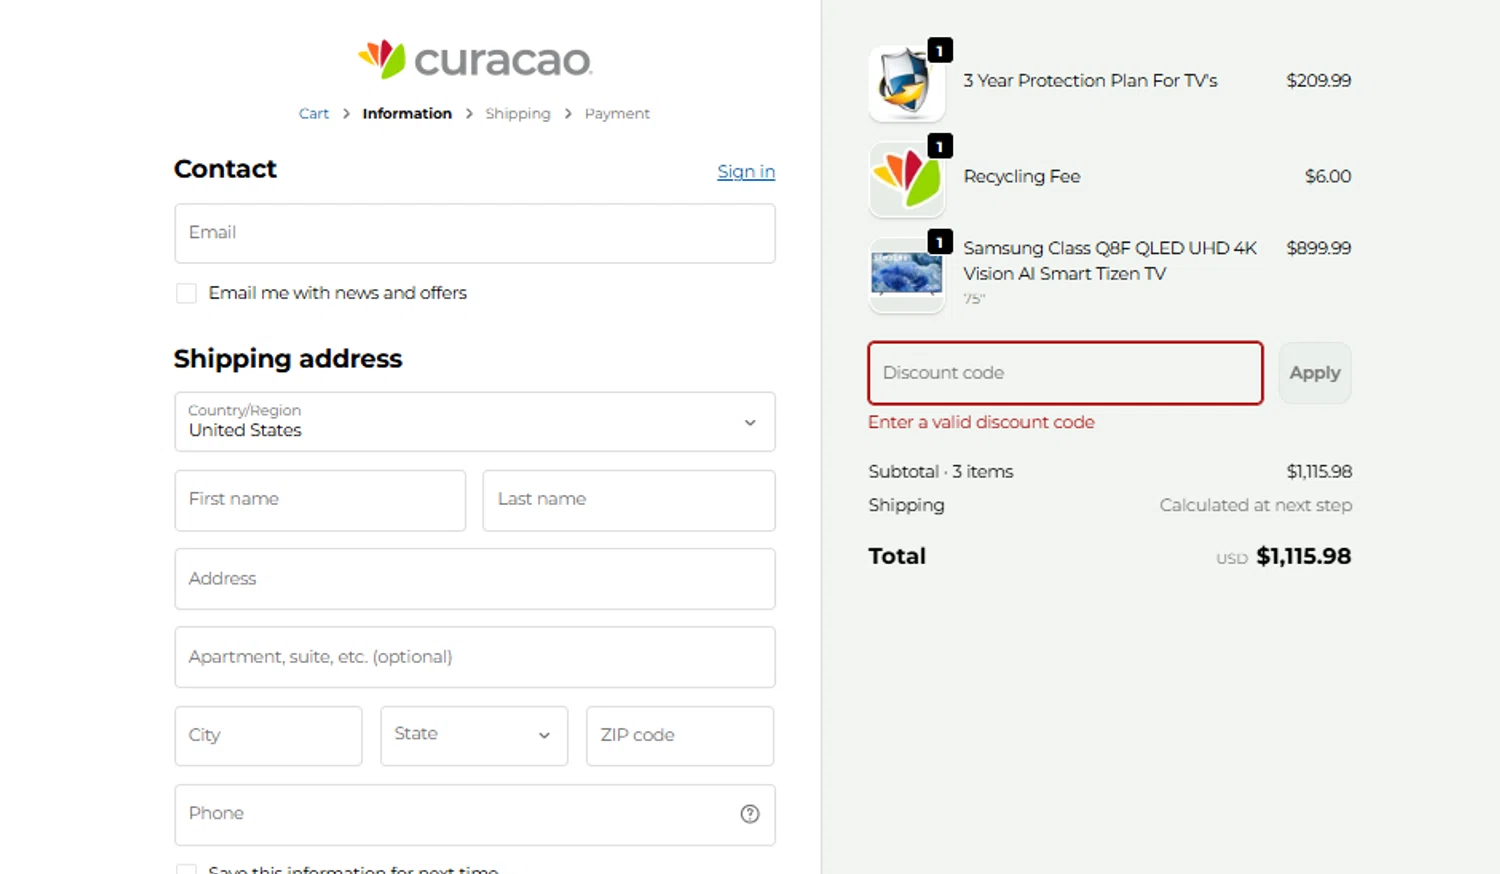Focus the Address input field

click(x=475, y=579)
